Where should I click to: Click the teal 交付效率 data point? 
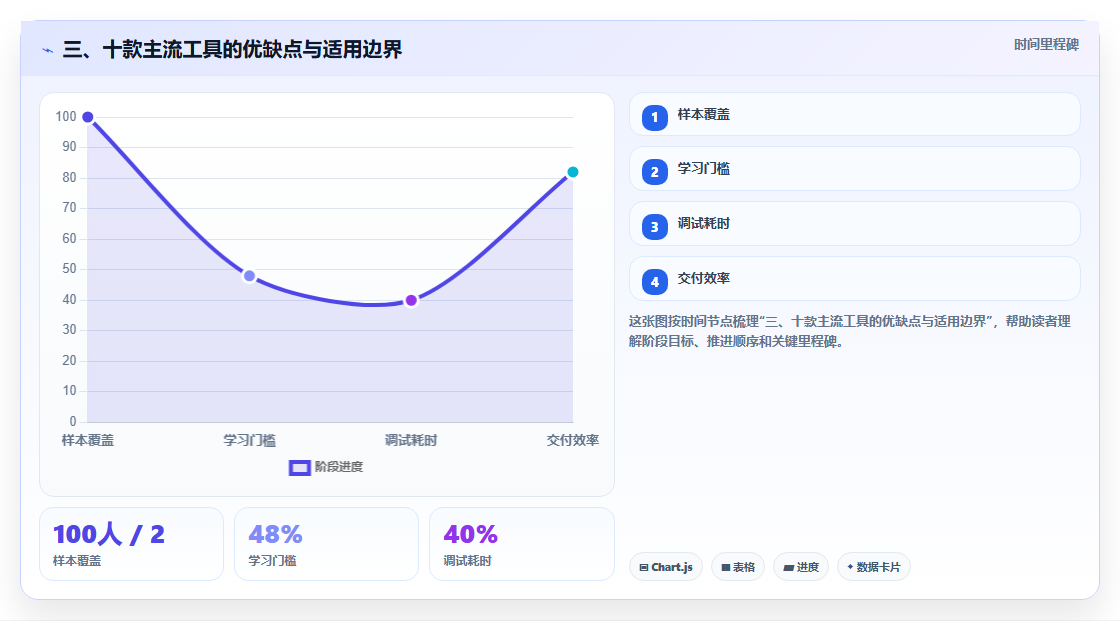click(x=573, y=172)
